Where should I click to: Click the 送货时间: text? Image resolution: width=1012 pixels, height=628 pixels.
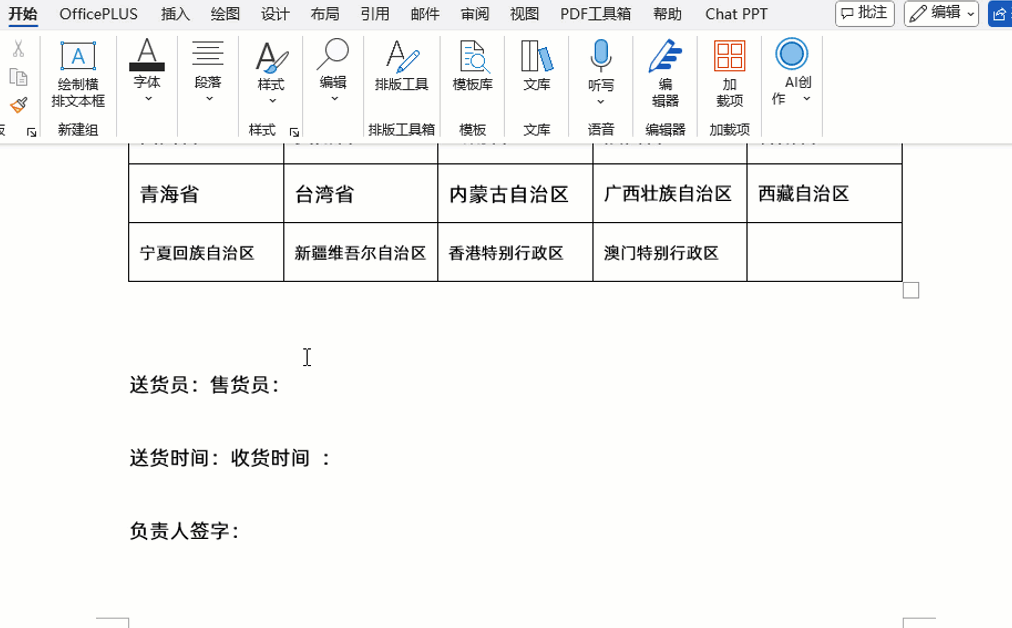coord(176,458)
